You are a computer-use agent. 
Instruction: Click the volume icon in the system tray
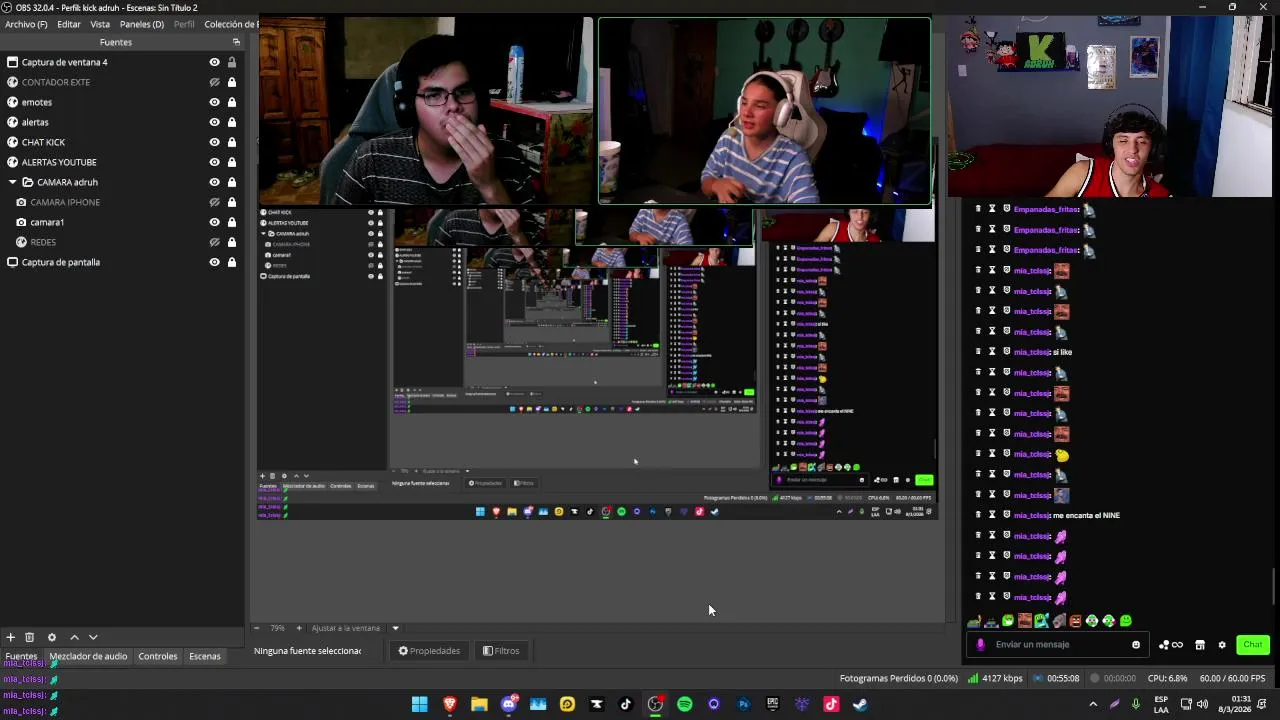coord(1202,704)
